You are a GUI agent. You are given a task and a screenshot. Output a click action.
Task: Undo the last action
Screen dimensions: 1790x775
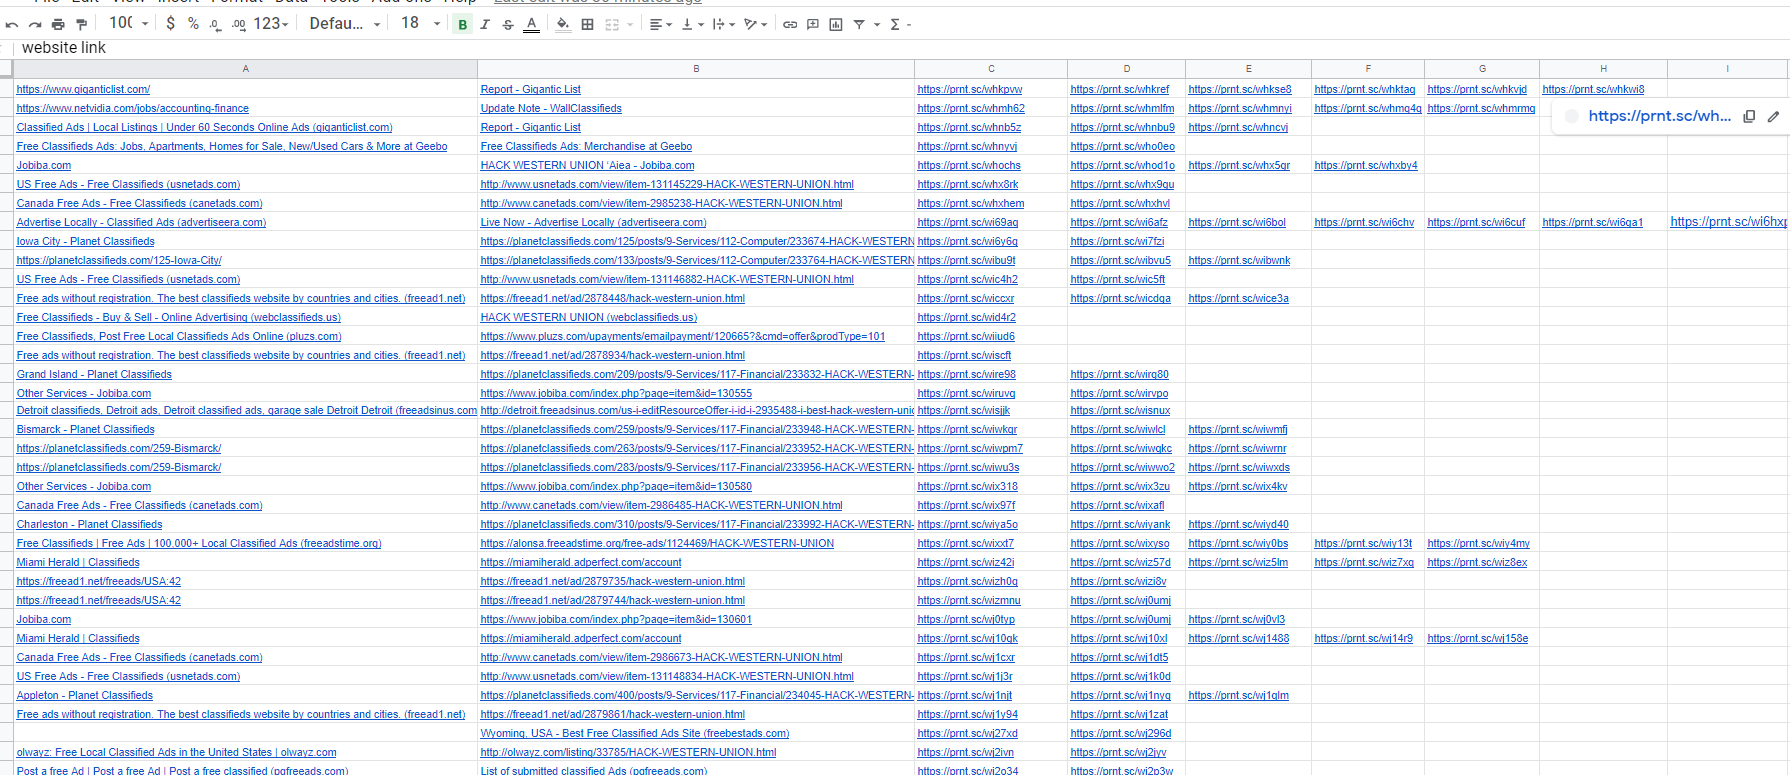click(12, 24)
